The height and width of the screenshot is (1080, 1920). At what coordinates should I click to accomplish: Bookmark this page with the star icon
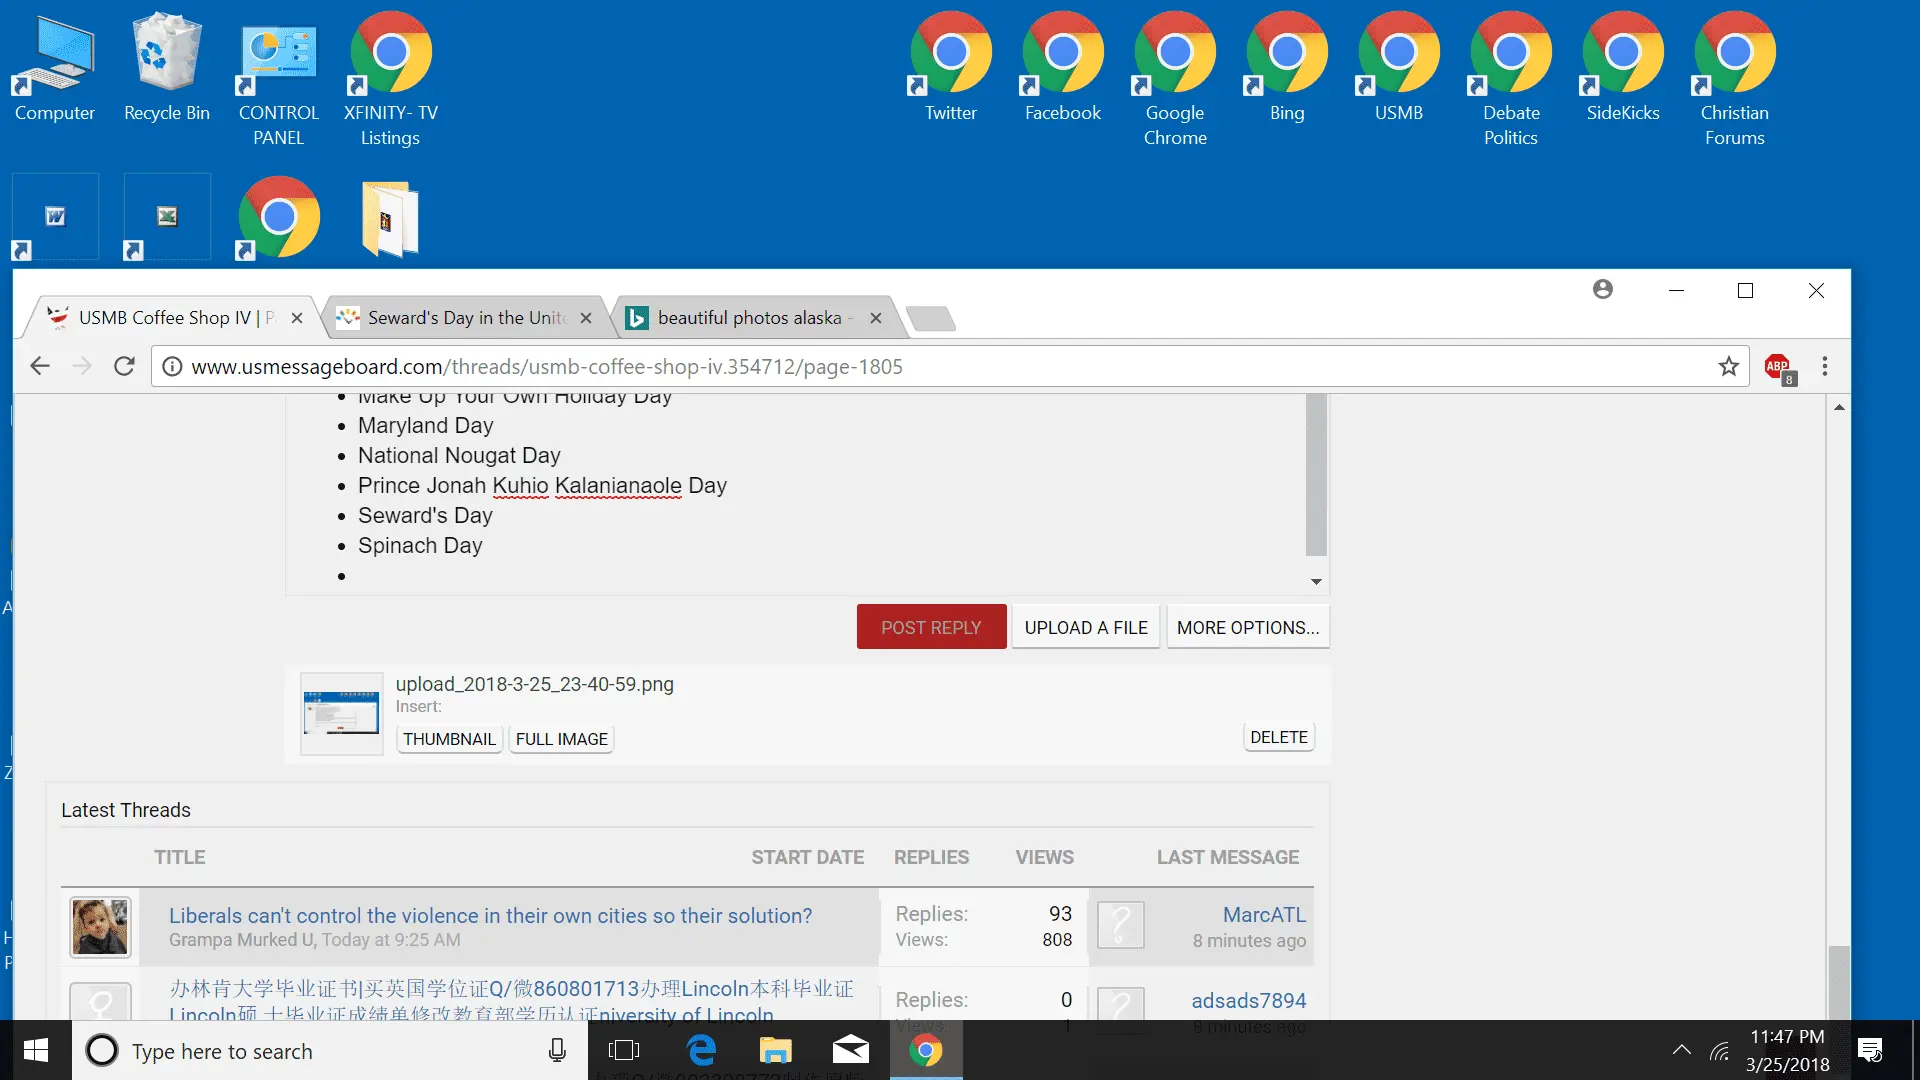pyautogui.click(x=1729, y=367)
